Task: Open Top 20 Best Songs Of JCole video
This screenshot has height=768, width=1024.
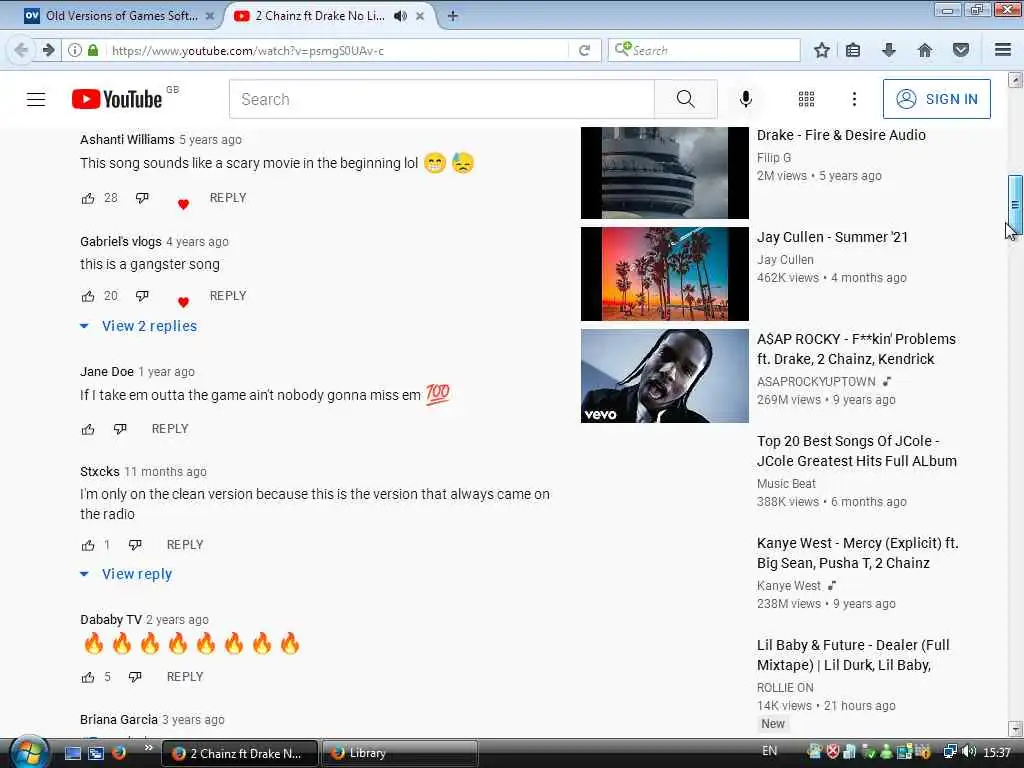Action: tap(856, 451)
